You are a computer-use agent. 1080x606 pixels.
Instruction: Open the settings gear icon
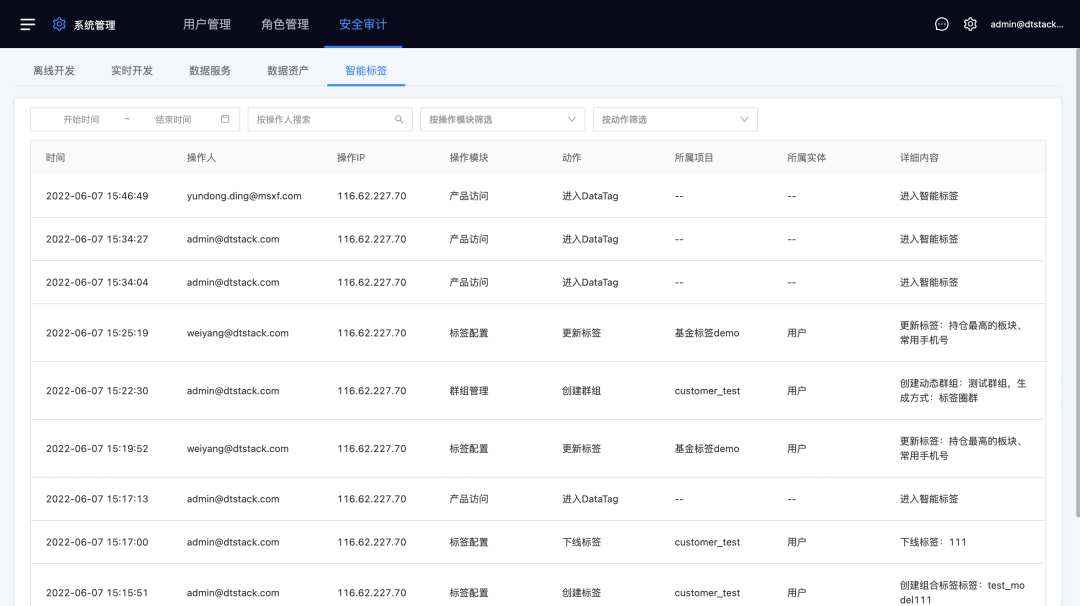tap(970, 24)
